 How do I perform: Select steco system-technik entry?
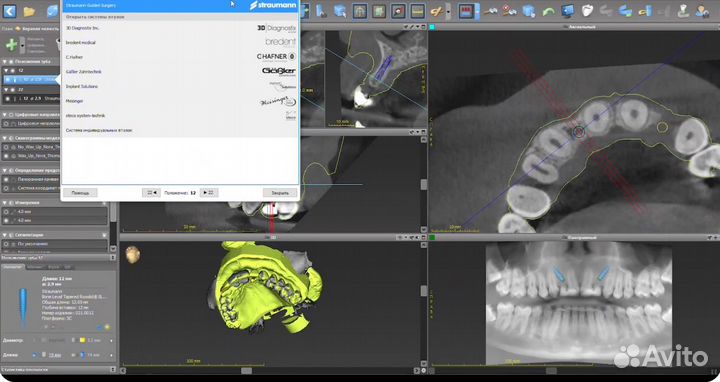click(x=180, y=116)
